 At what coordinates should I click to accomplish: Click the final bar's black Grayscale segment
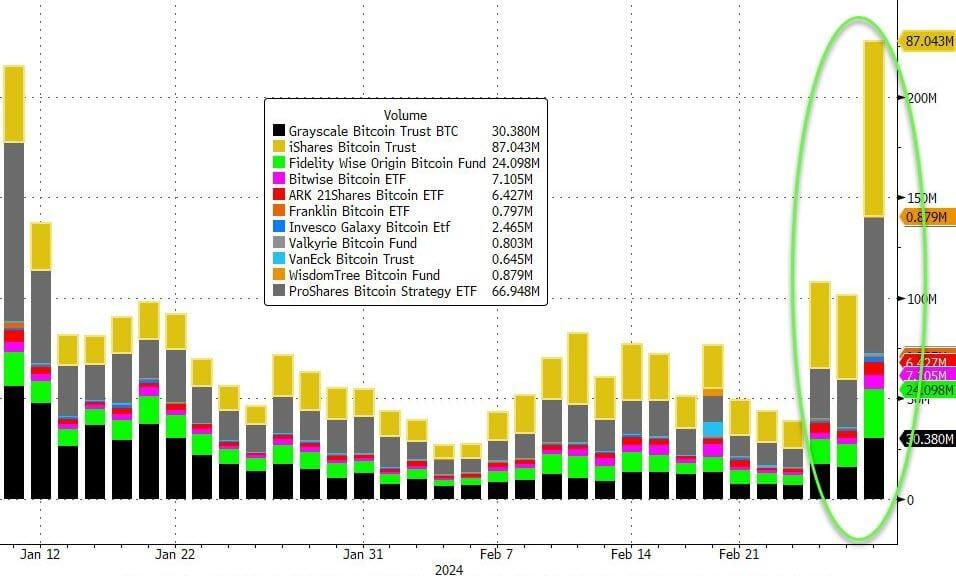pyautogui.click(x=874, y=468)
